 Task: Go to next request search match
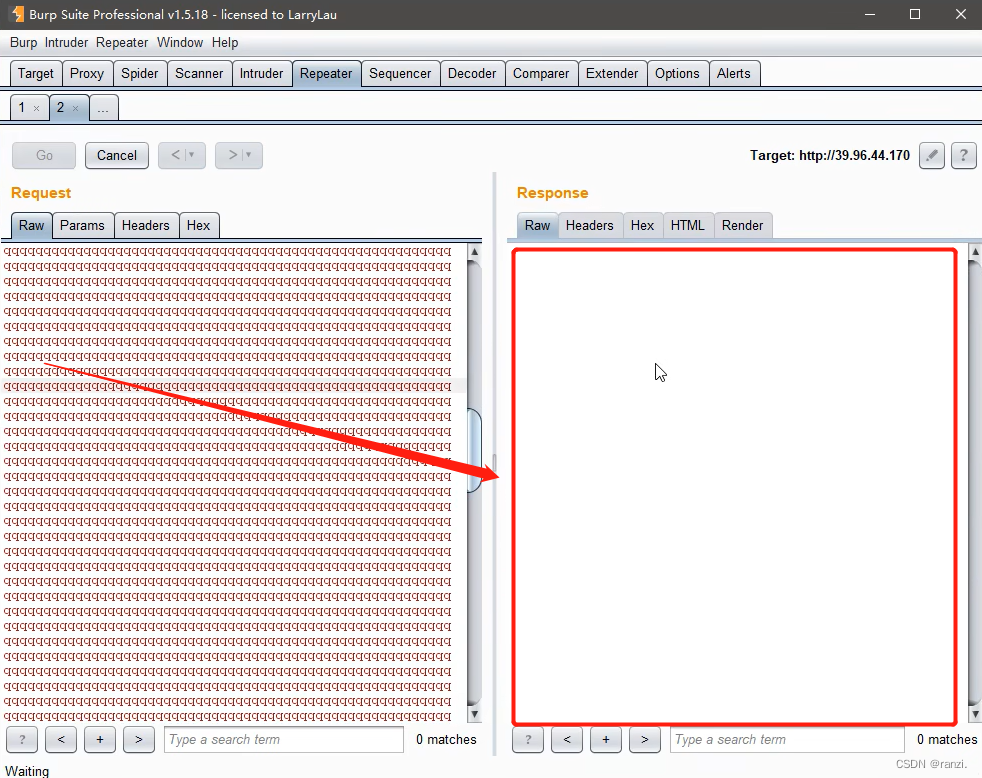click(x=139, y=740)
